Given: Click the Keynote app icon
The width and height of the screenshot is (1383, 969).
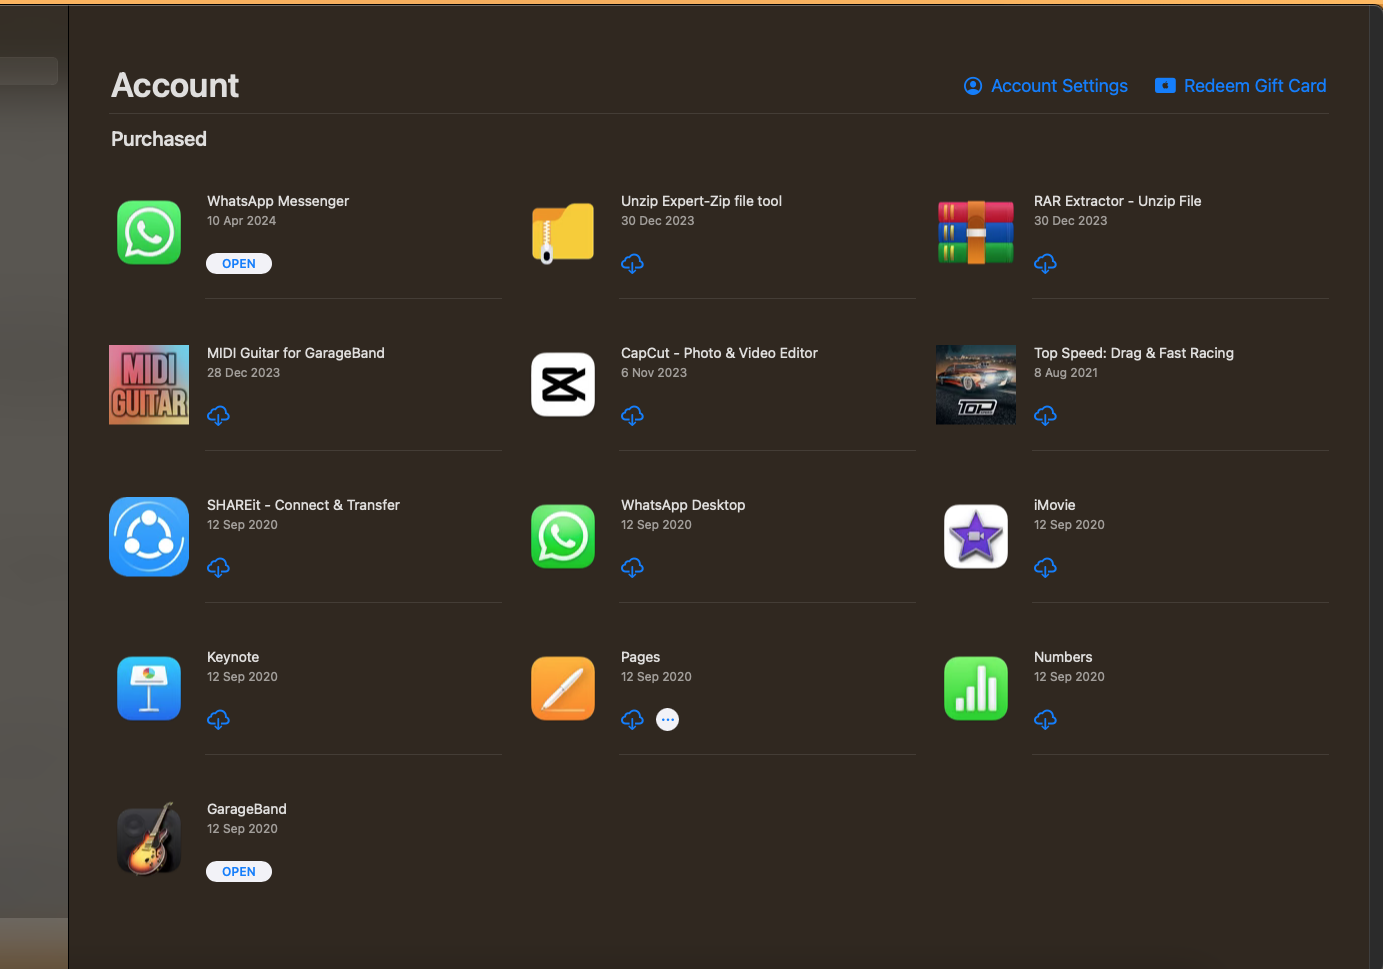Looking at the screenshot, I should (149, 689).
